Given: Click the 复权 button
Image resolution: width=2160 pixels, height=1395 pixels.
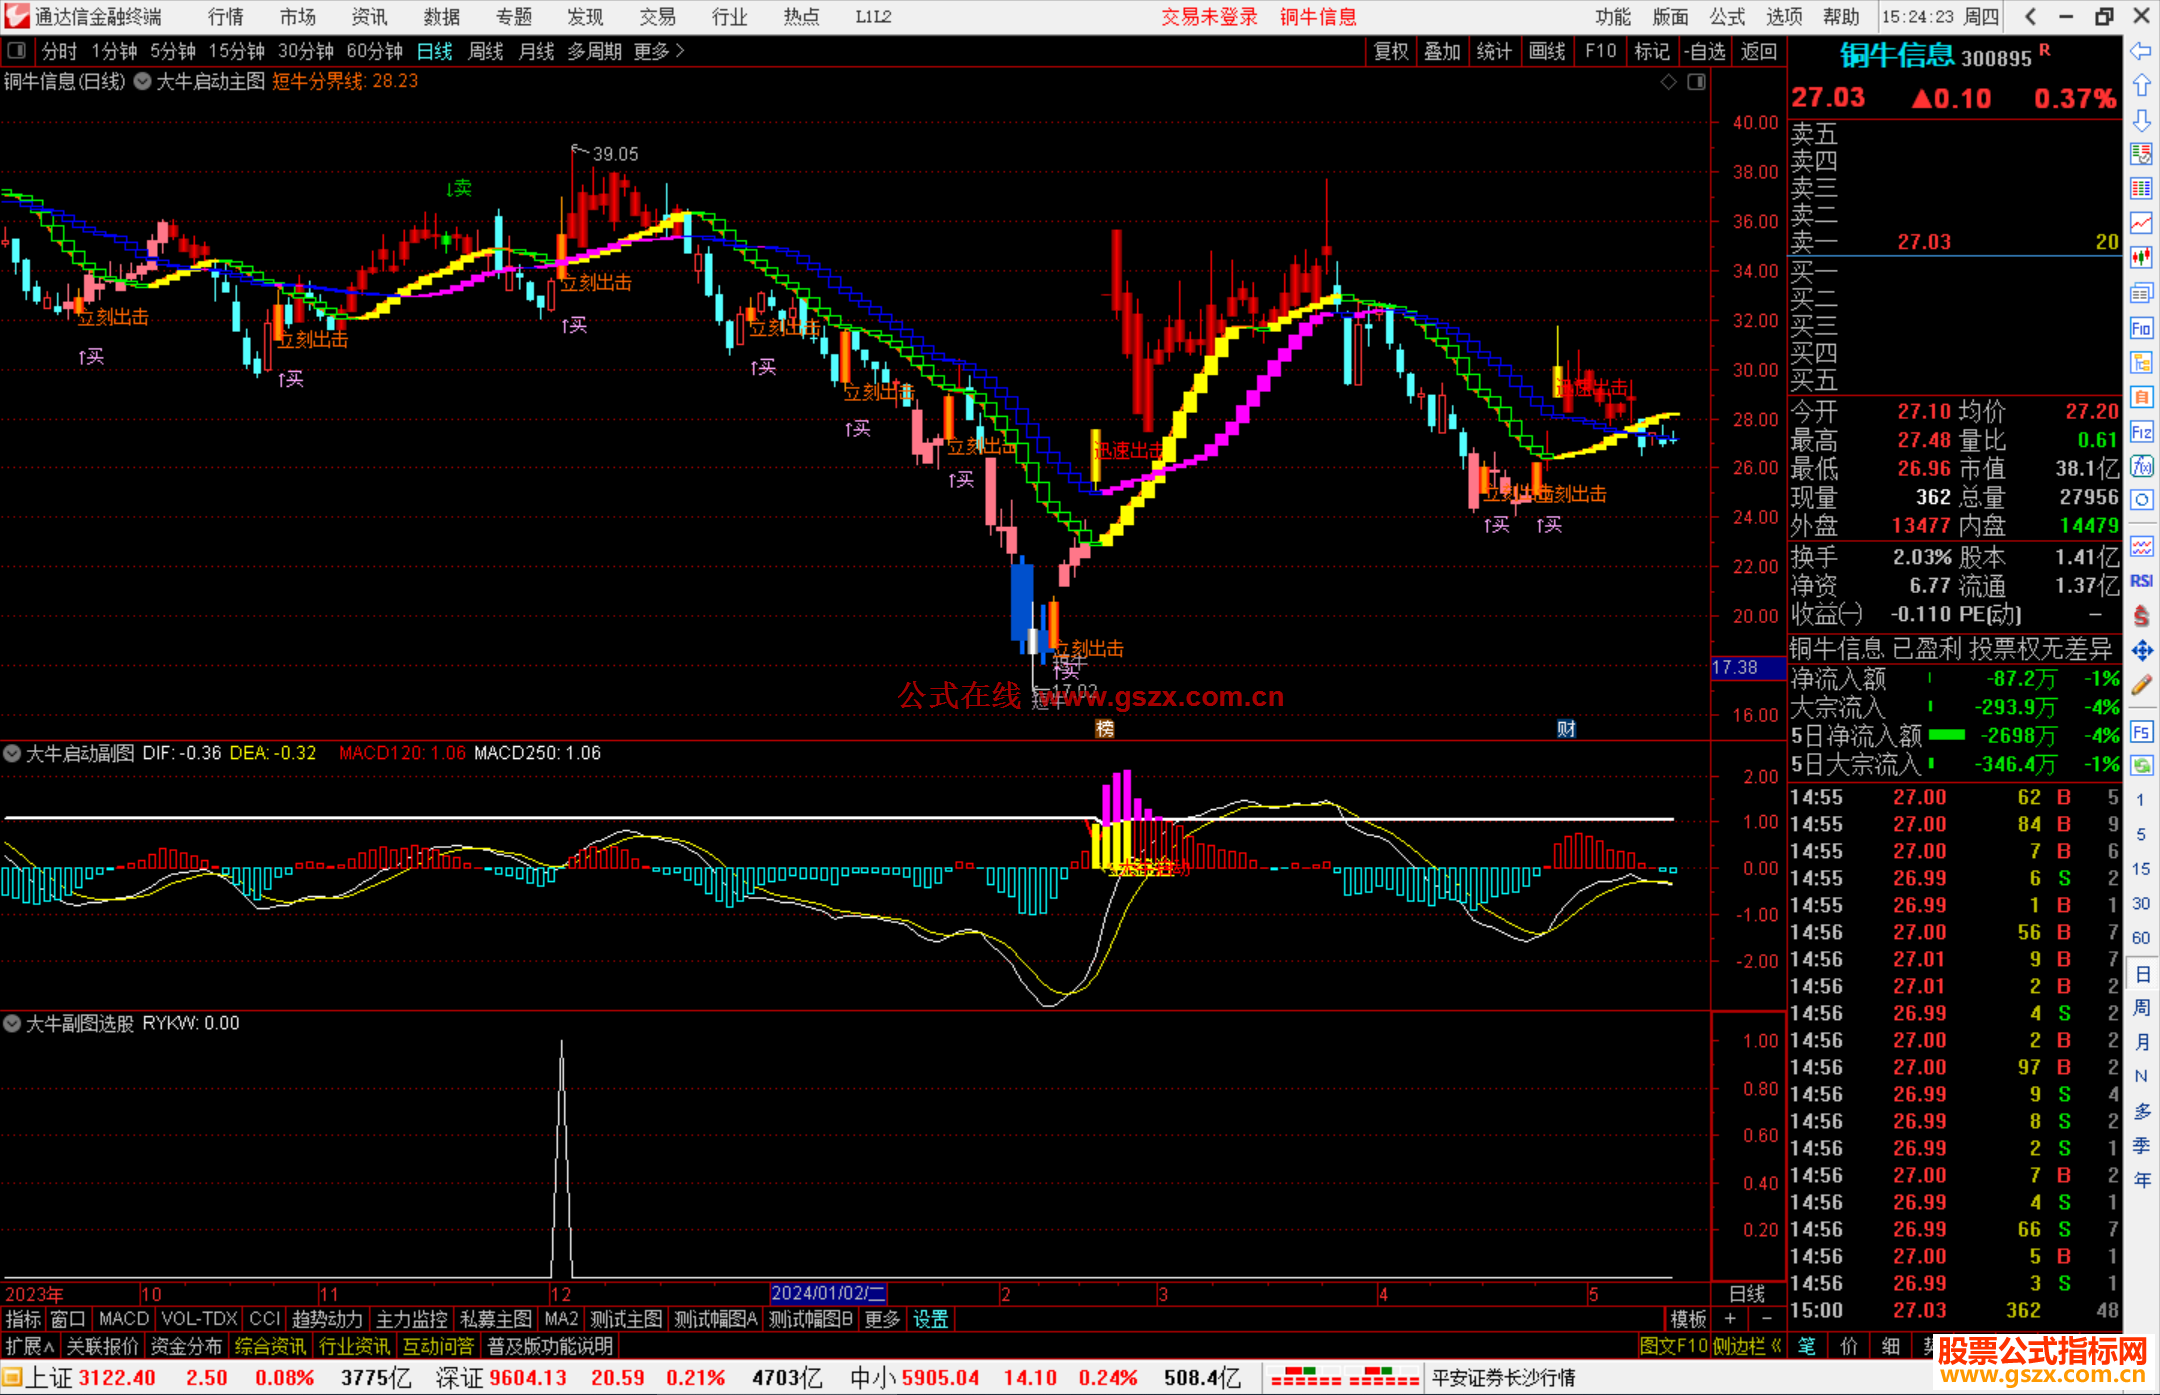Looking at the screenshot, I should pyautogui.click(x=1391, y=51).
